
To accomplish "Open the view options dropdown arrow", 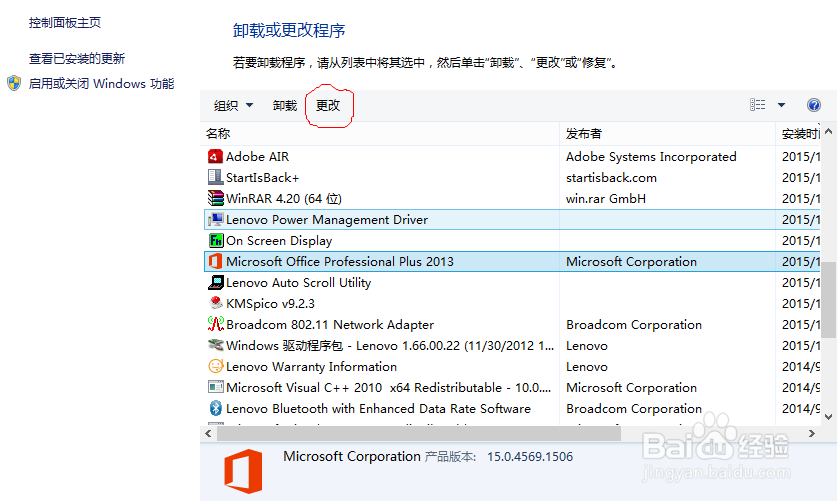I will pyautogui.click(x=781, y=105).
